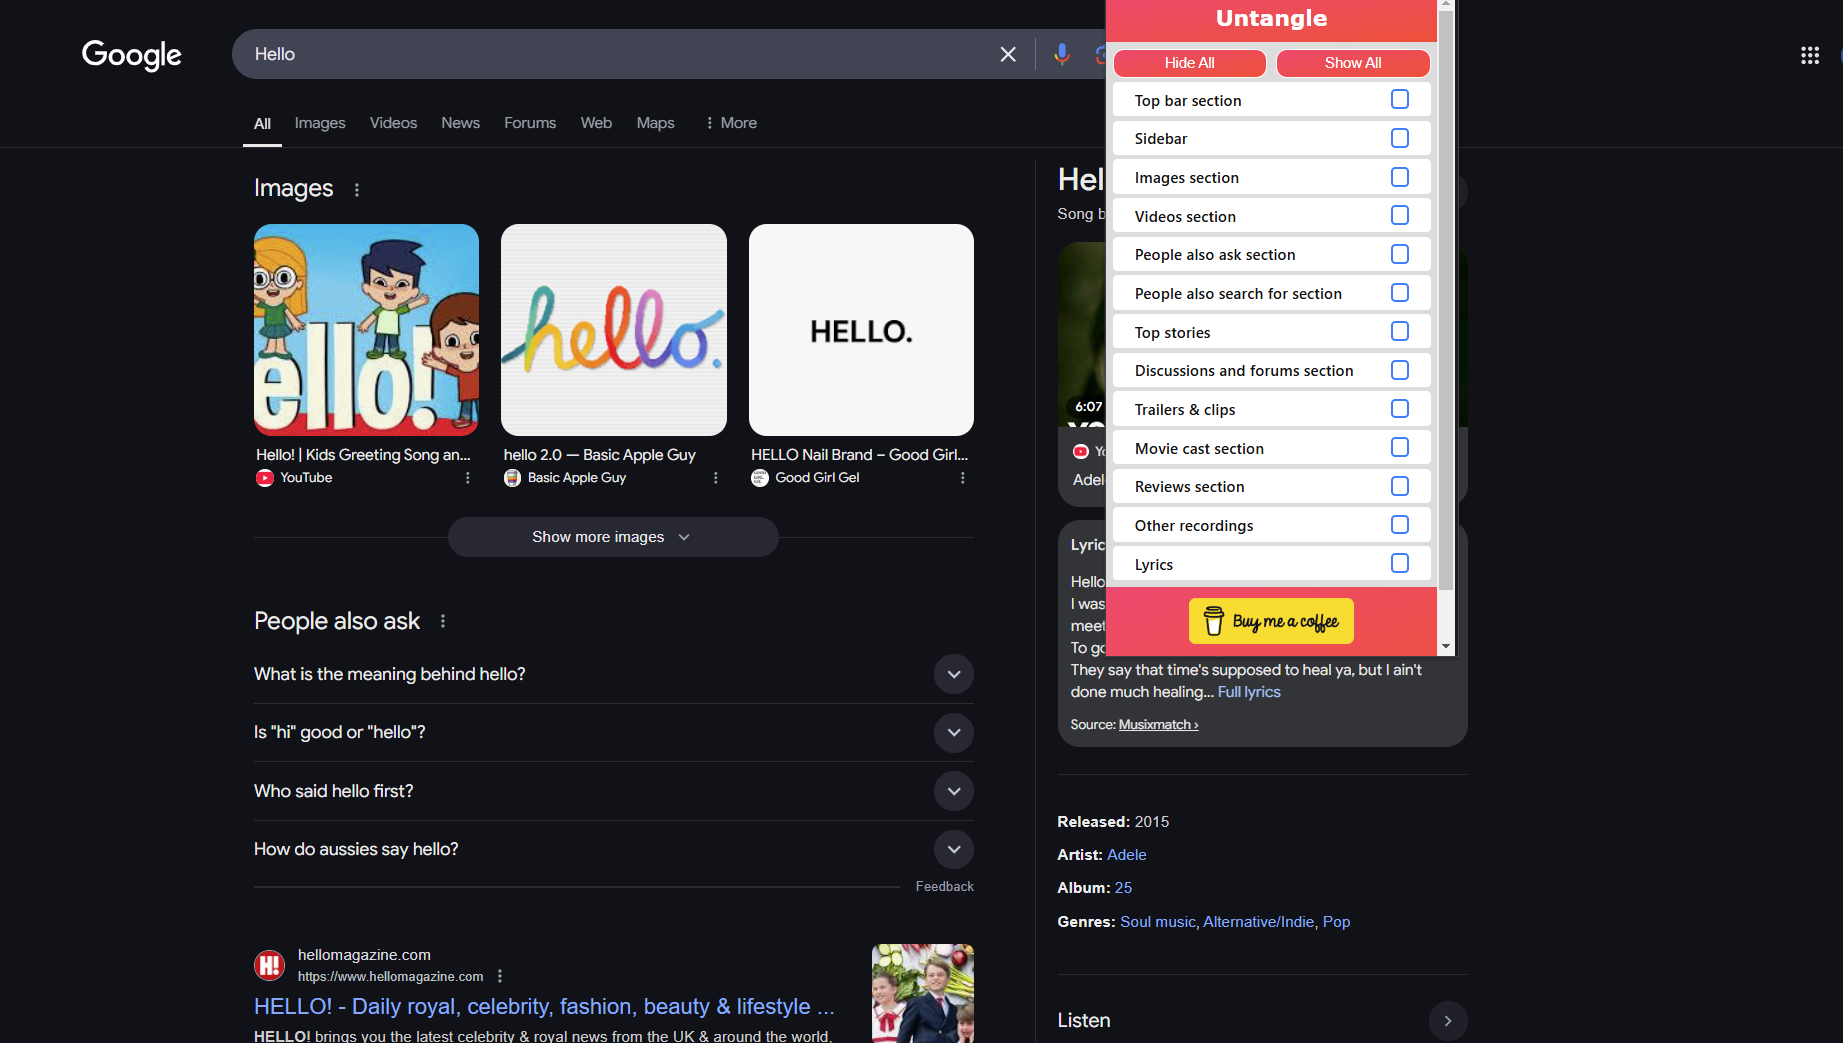Image resolution: width=1843 pixels, height=1043 pixels.
Task: Toggle the Sidebar checkbox
Action: click(x=1400, y=138)
